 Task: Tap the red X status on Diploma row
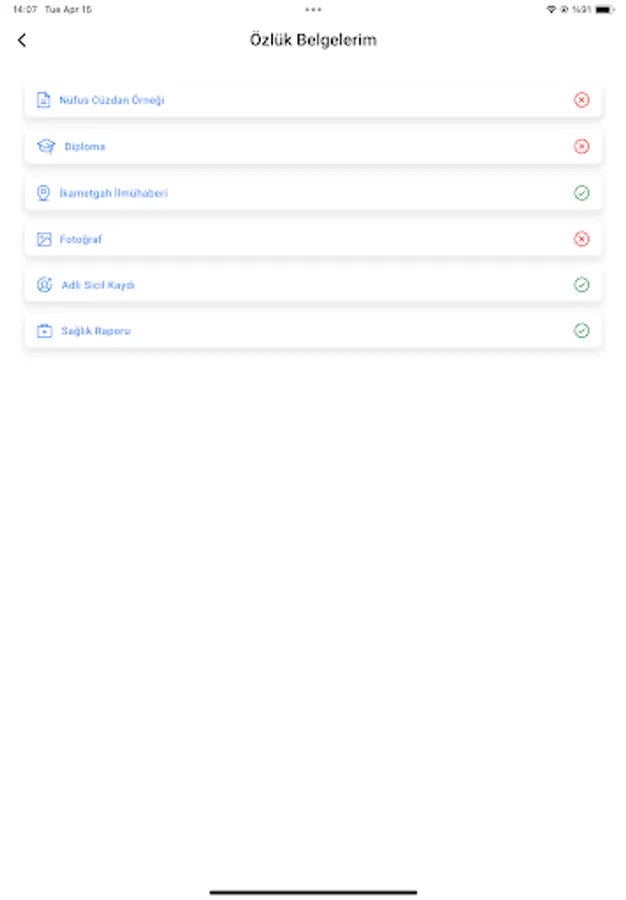[581, 147]
